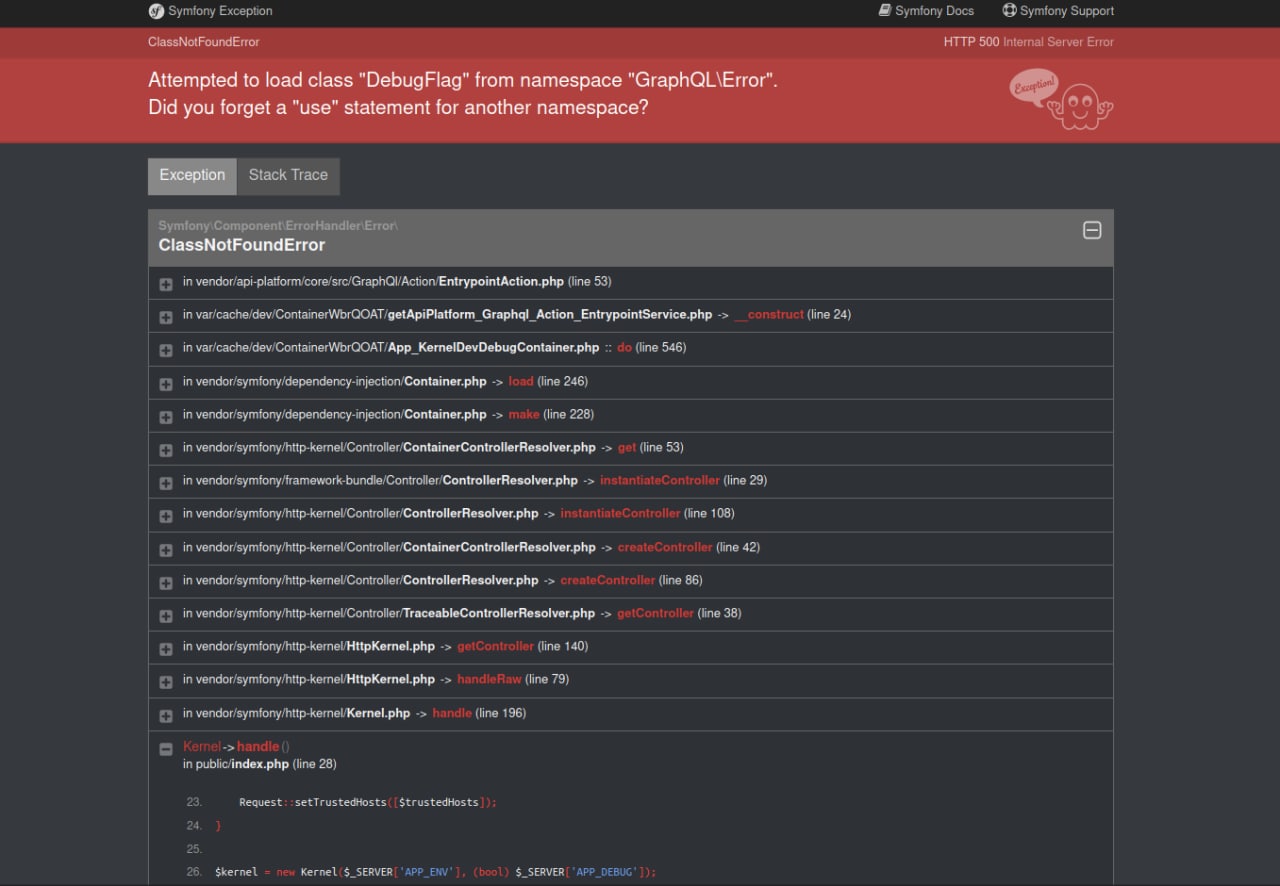1280x886 pixels.
Task: Expand ContainerControllerResolver.php get line 53 trace
Action: point(166,450)
